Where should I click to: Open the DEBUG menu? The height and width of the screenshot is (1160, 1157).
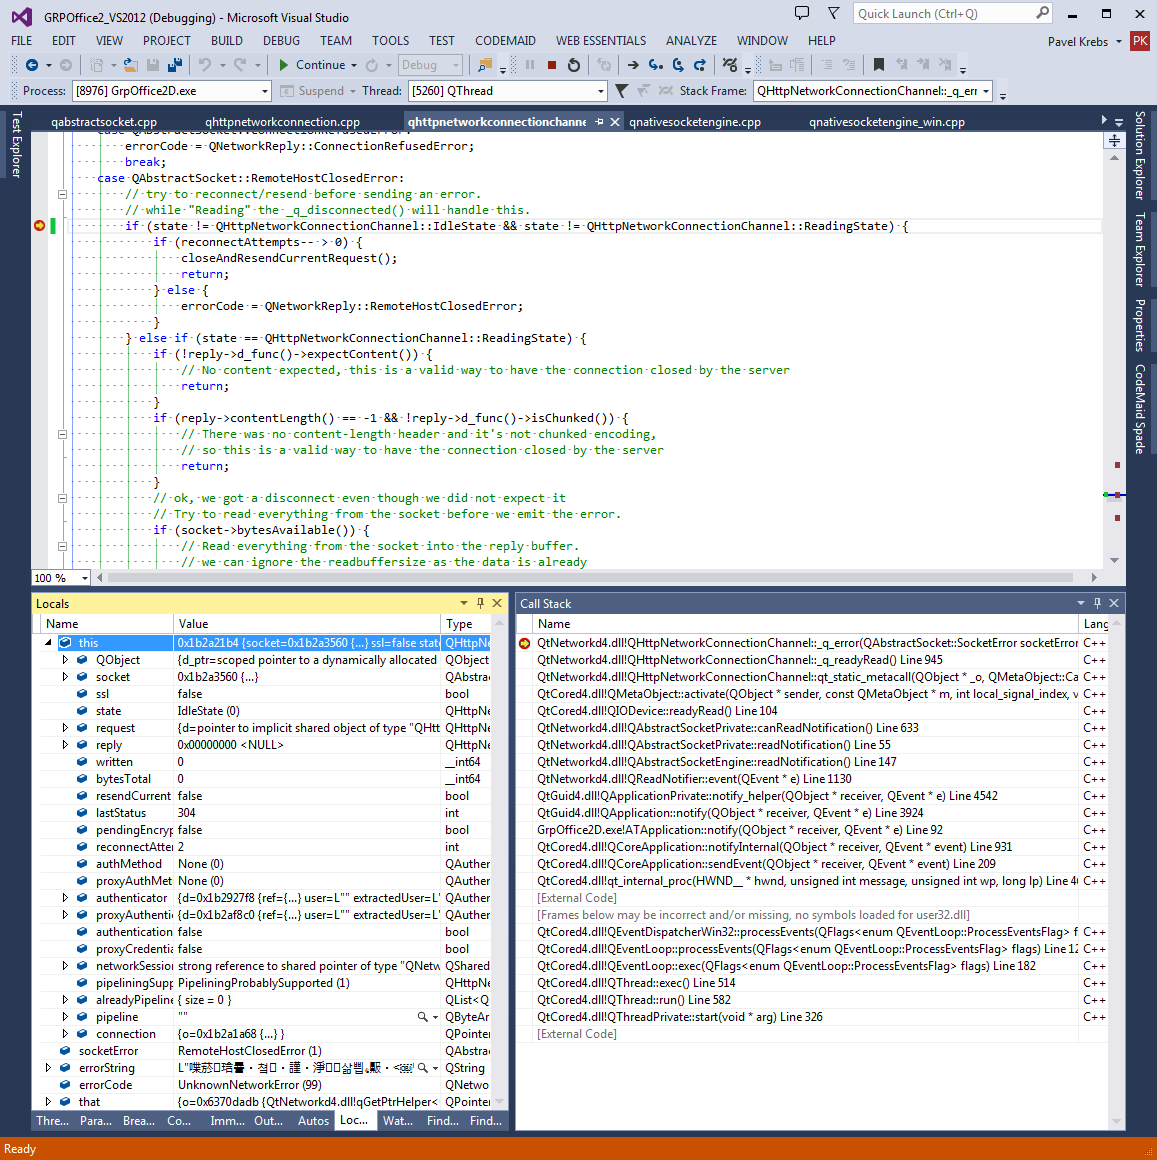(x=281, y=41)
